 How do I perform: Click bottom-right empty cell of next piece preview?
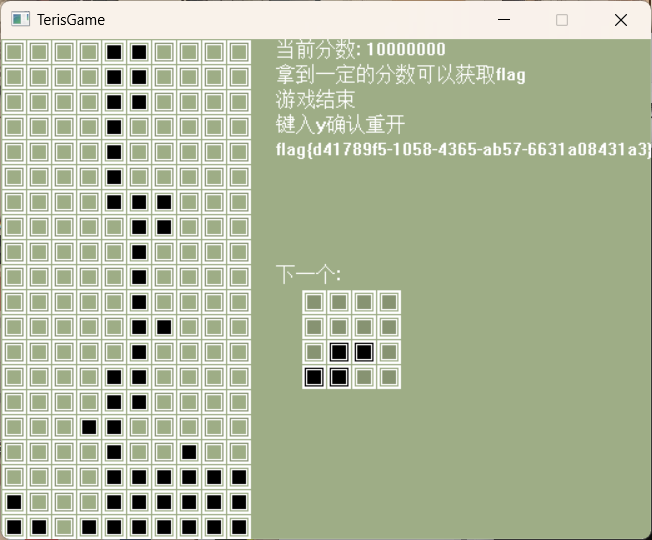click(x=389, y=377)
